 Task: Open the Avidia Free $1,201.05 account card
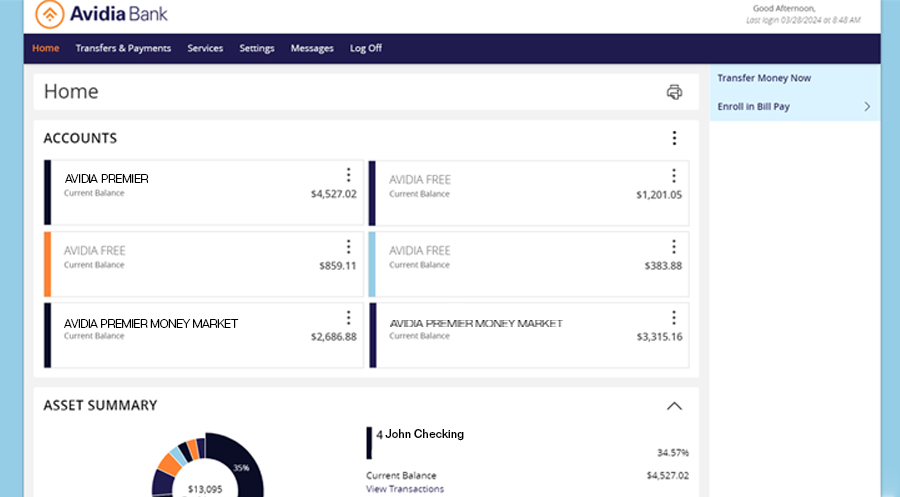(529, 193)
